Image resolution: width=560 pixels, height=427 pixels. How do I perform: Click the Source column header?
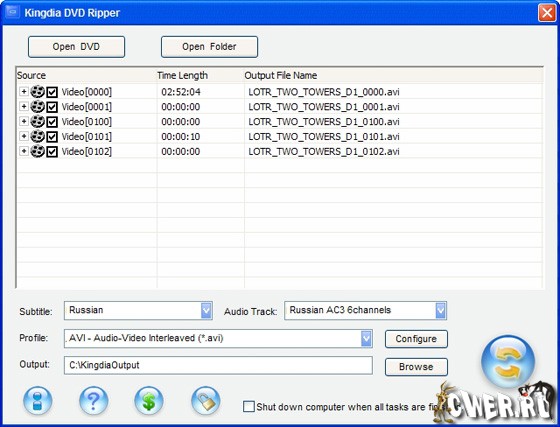pos(86,75)
